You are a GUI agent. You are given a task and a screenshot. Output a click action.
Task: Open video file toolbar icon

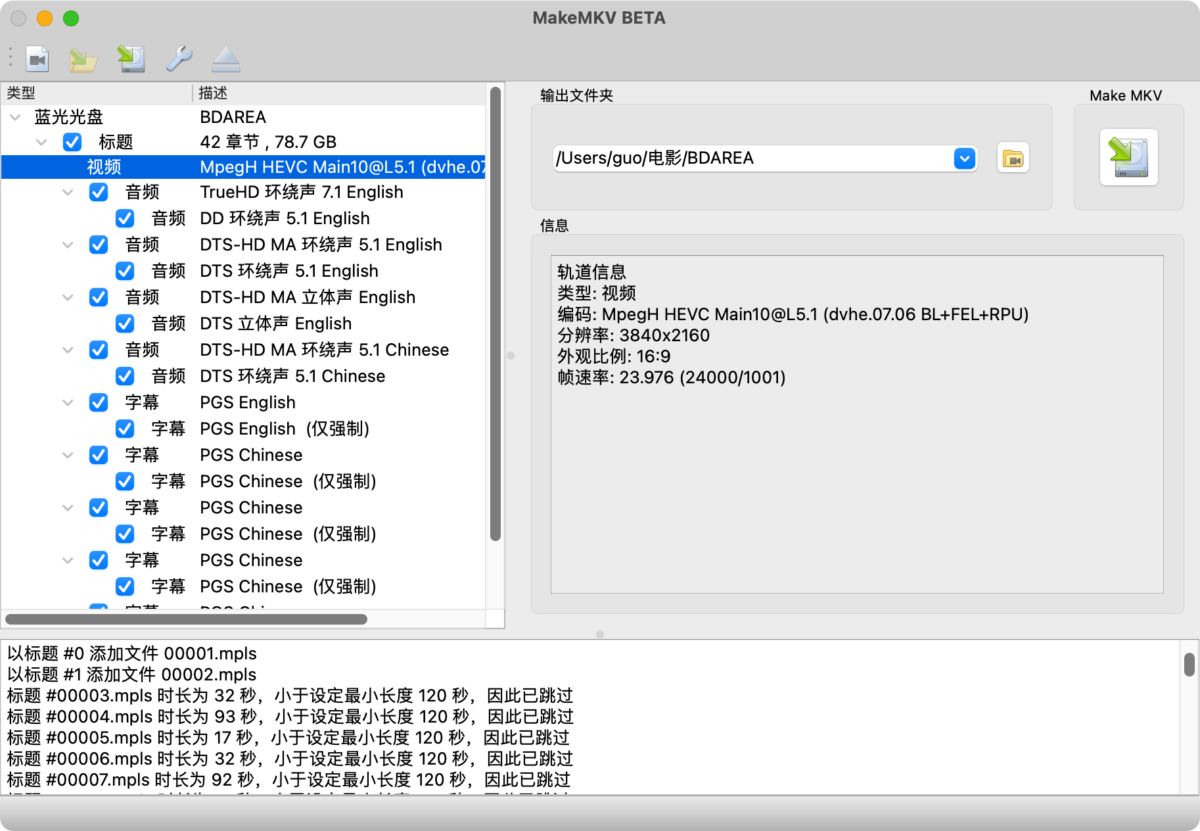click(37, 59)
